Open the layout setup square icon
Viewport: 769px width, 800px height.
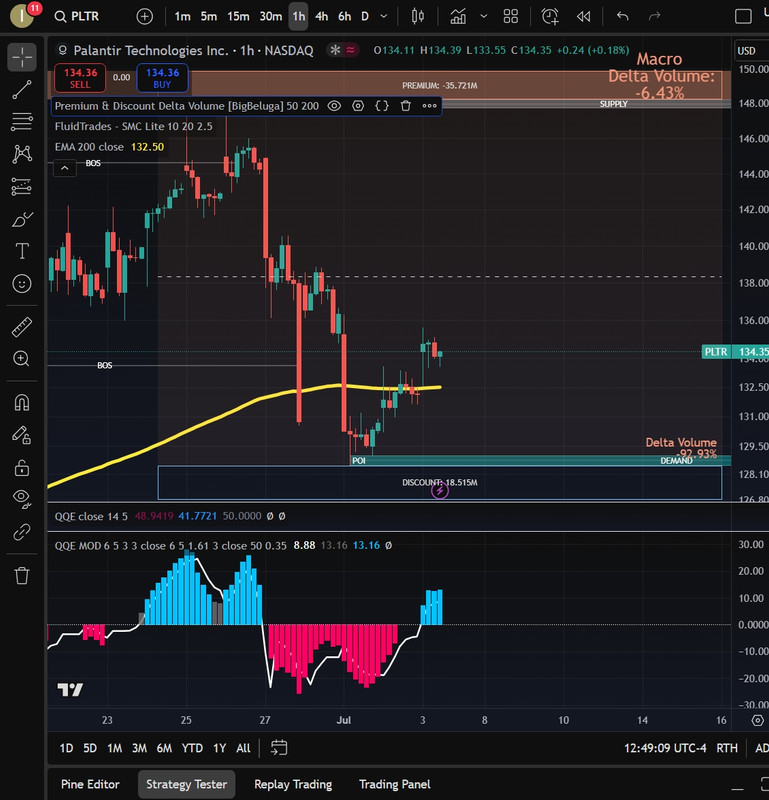[x=743, y=17]
